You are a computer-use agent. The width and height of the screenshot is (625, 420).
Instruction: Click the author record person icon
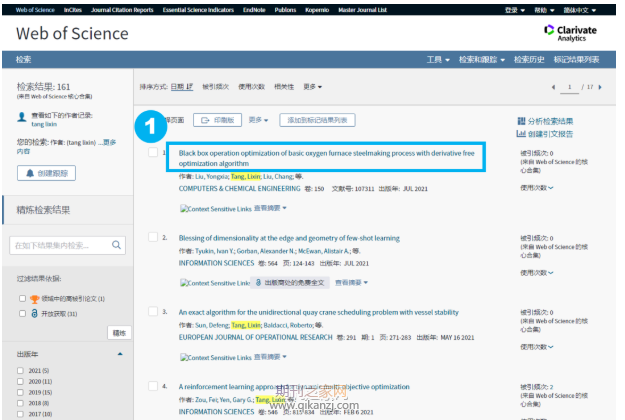pos(22,117)
